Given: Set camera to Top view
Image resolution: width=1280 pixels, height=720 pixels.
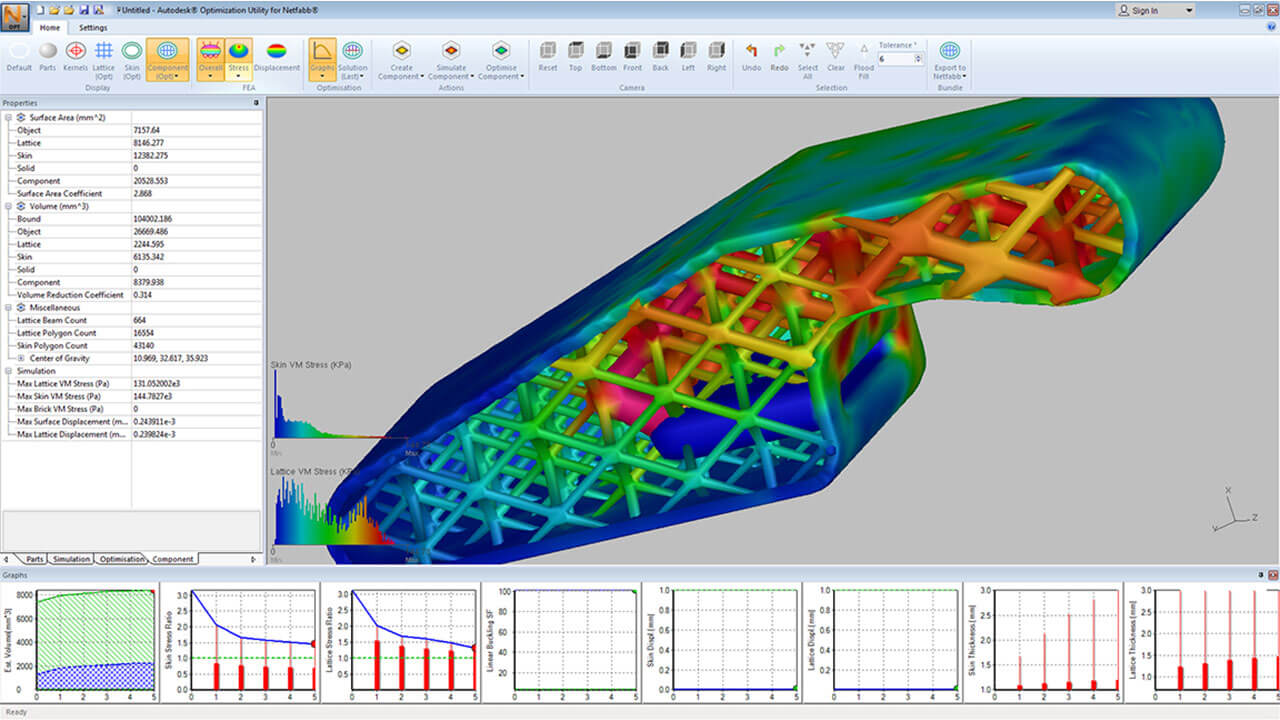Looking at the screenshot, I should pos(575,51).
